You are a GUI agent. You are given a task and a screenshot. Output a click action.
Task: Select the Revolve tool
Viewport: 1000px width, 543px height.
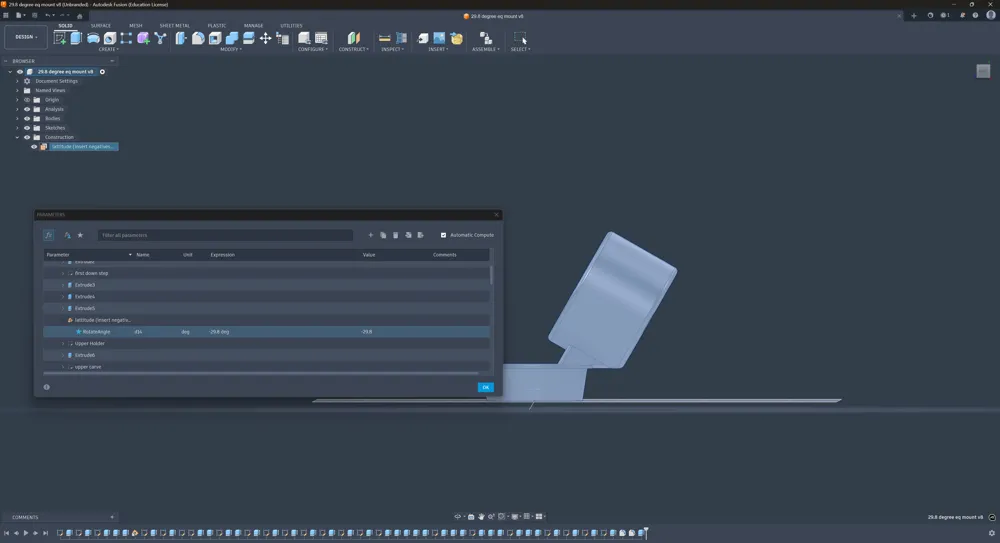93,38
